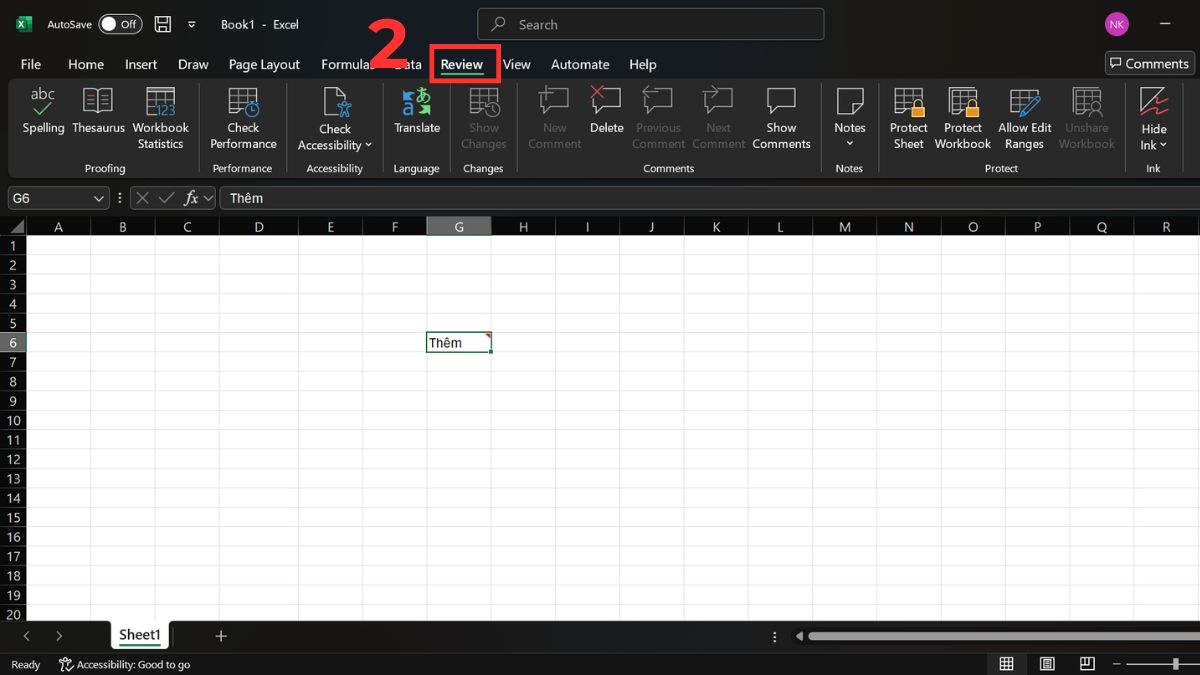
Task: Run Spelling check
Action: [43, 115]
